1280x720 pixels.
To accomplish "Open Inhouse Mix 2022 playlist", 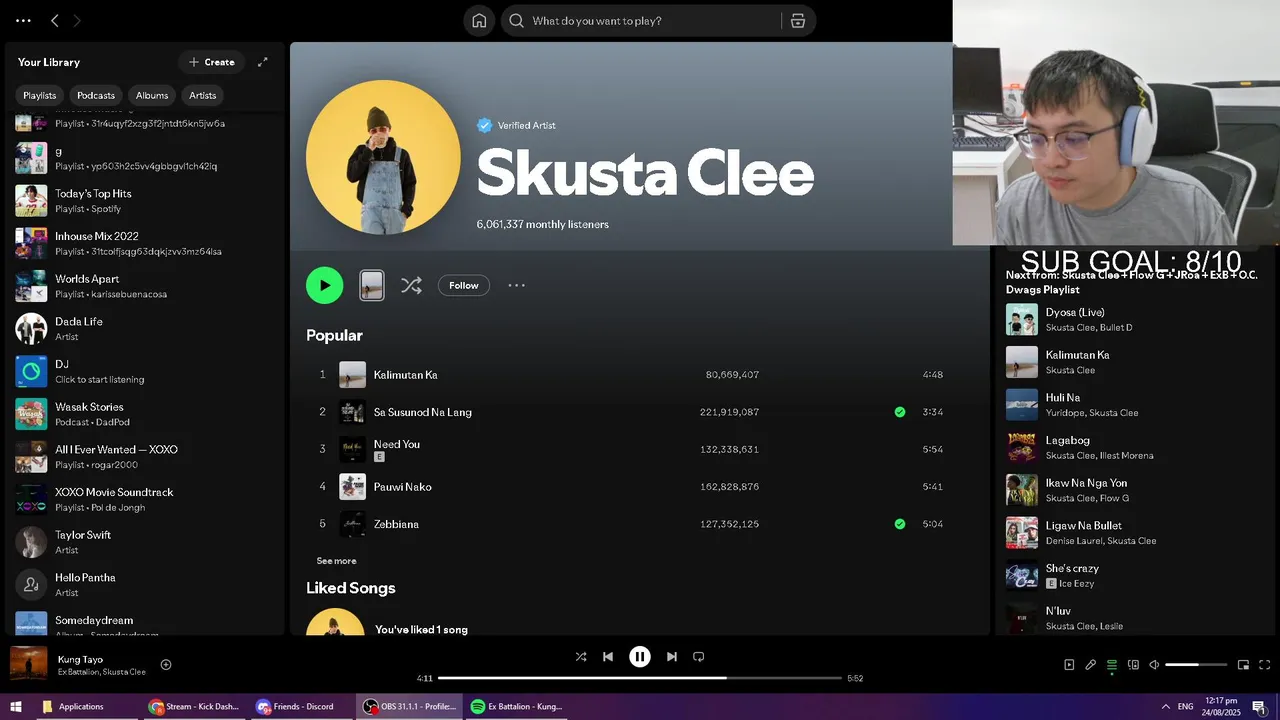I will (145, 243).
